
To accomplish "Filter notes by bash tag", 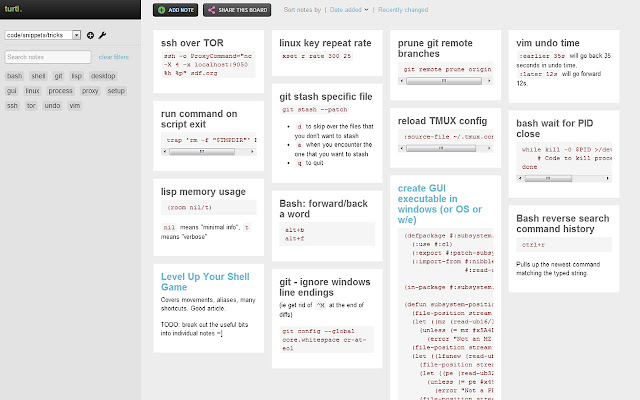I will click(x=14, y=76).
